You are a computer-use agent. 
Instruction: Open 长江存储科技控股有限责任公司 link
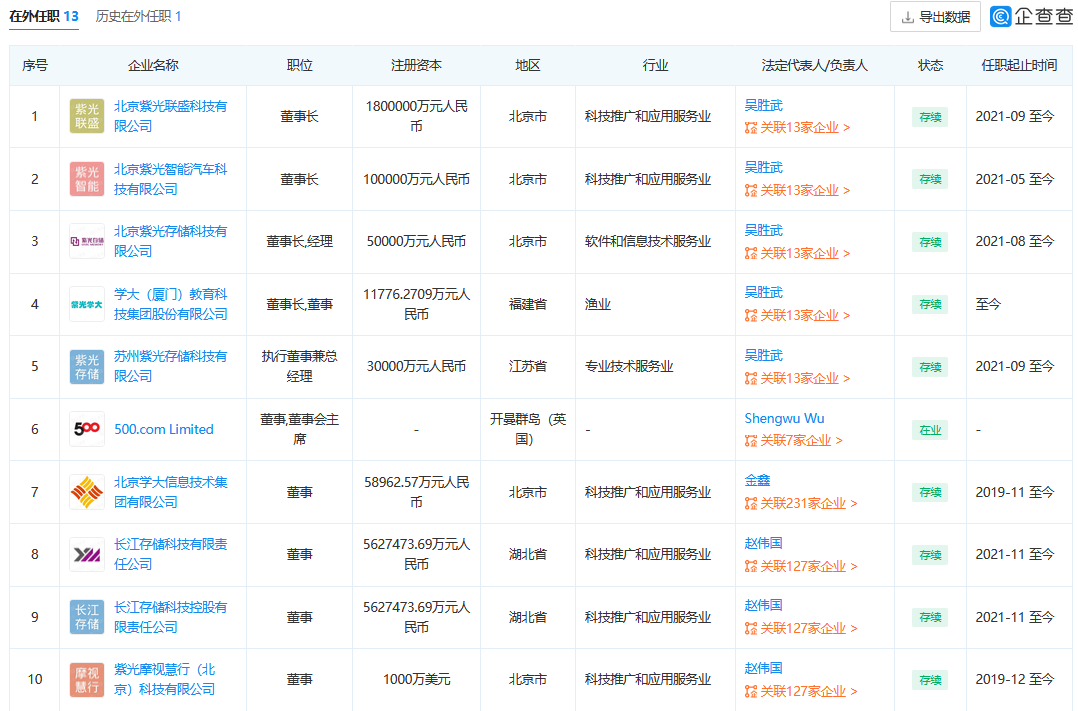click(x=170, y=617)
